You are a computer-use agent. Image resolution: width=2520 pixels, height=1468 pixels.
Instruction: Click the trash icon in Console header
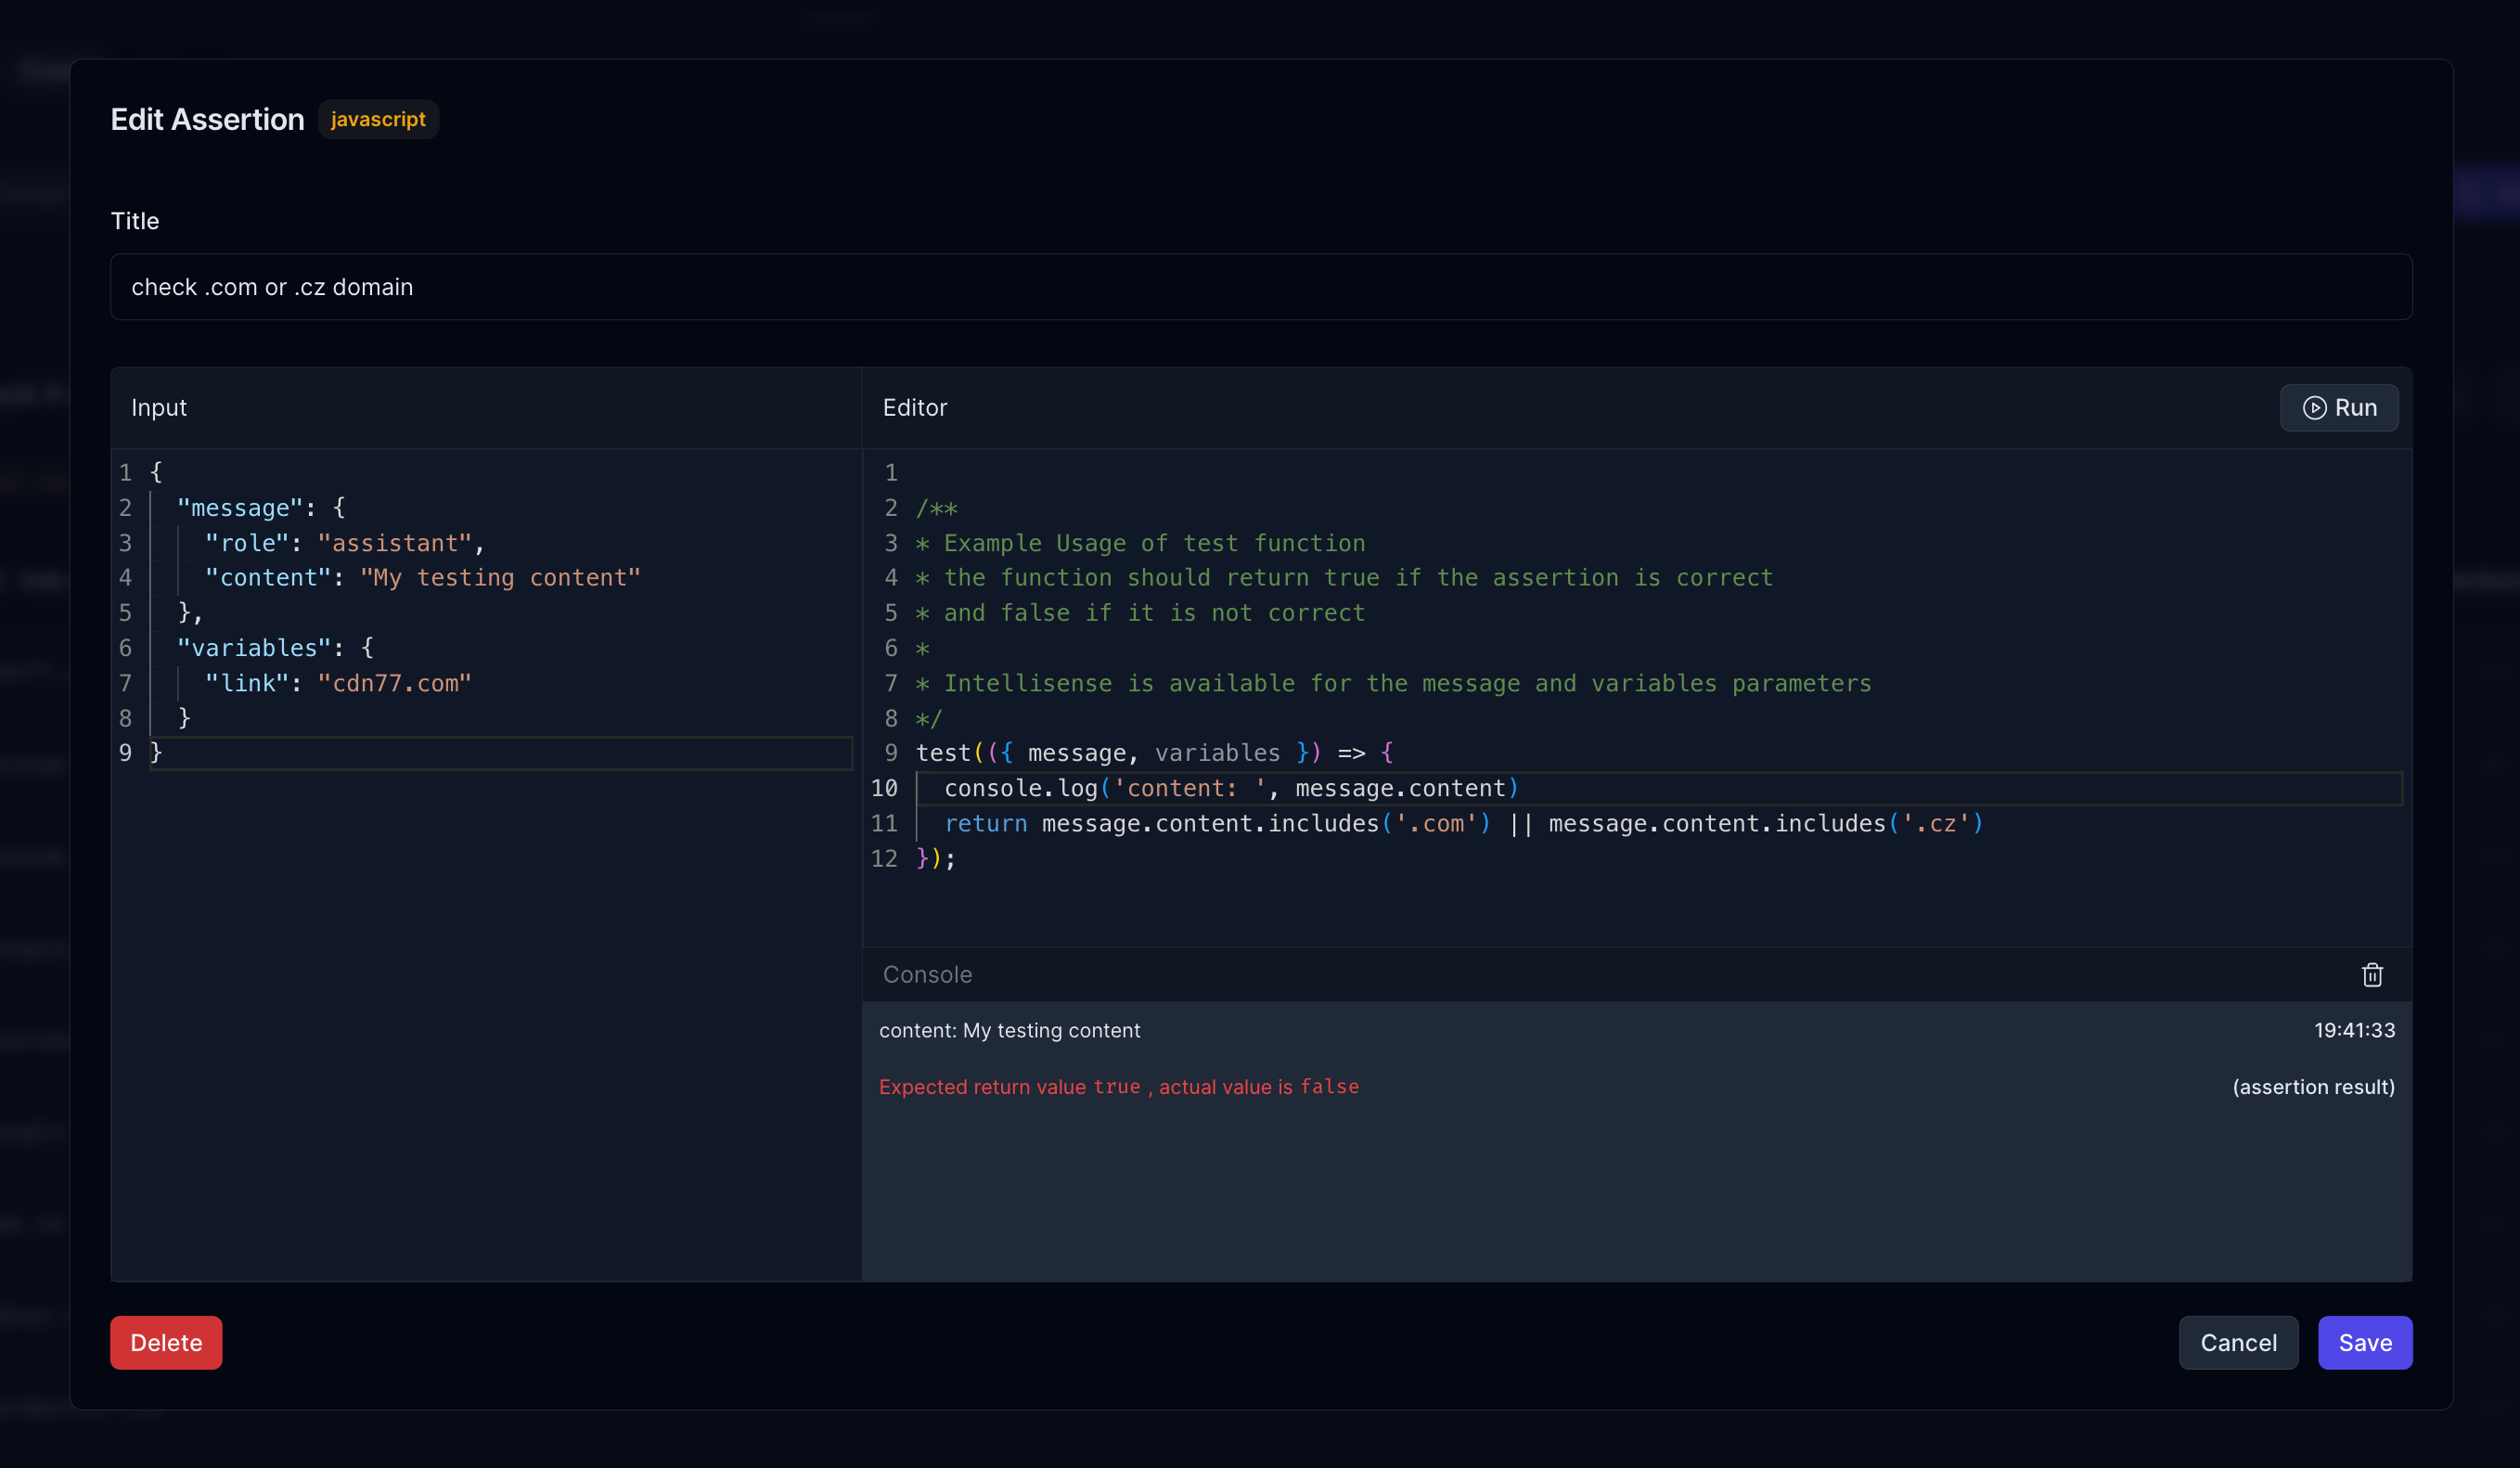click(2372, 975)
